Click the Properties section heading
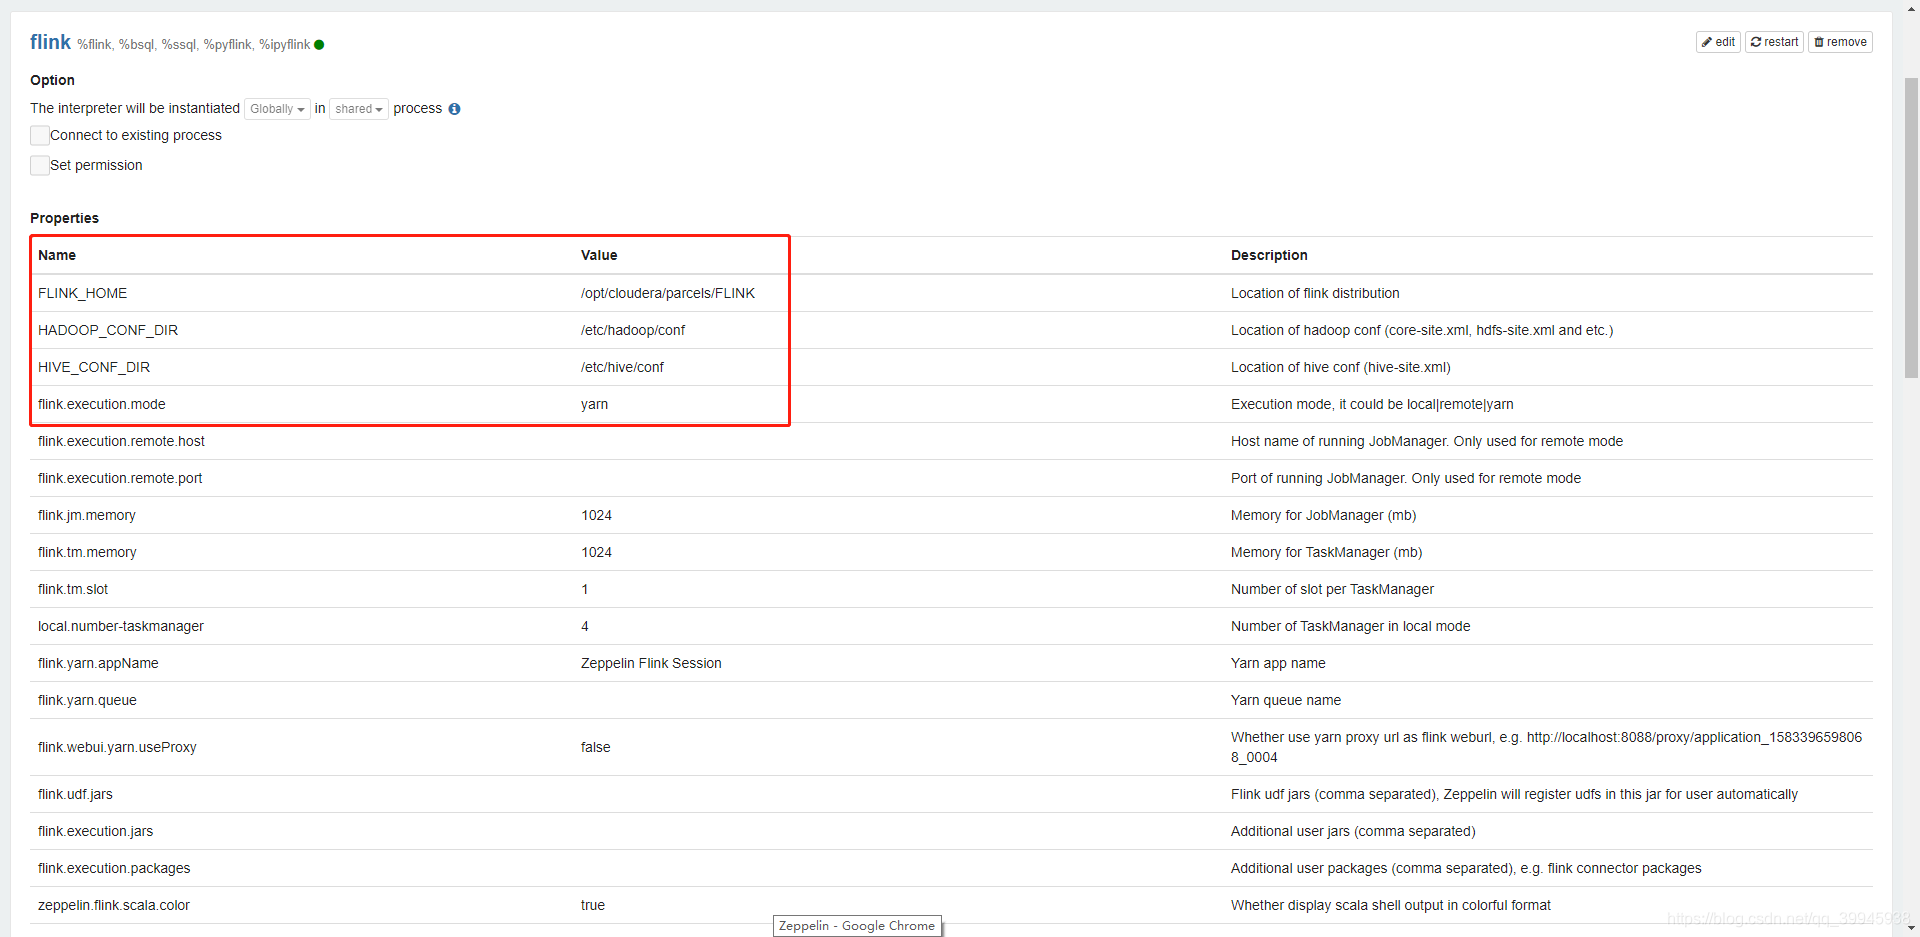Viewport: 1920px width, 937px height. point(64,218)
